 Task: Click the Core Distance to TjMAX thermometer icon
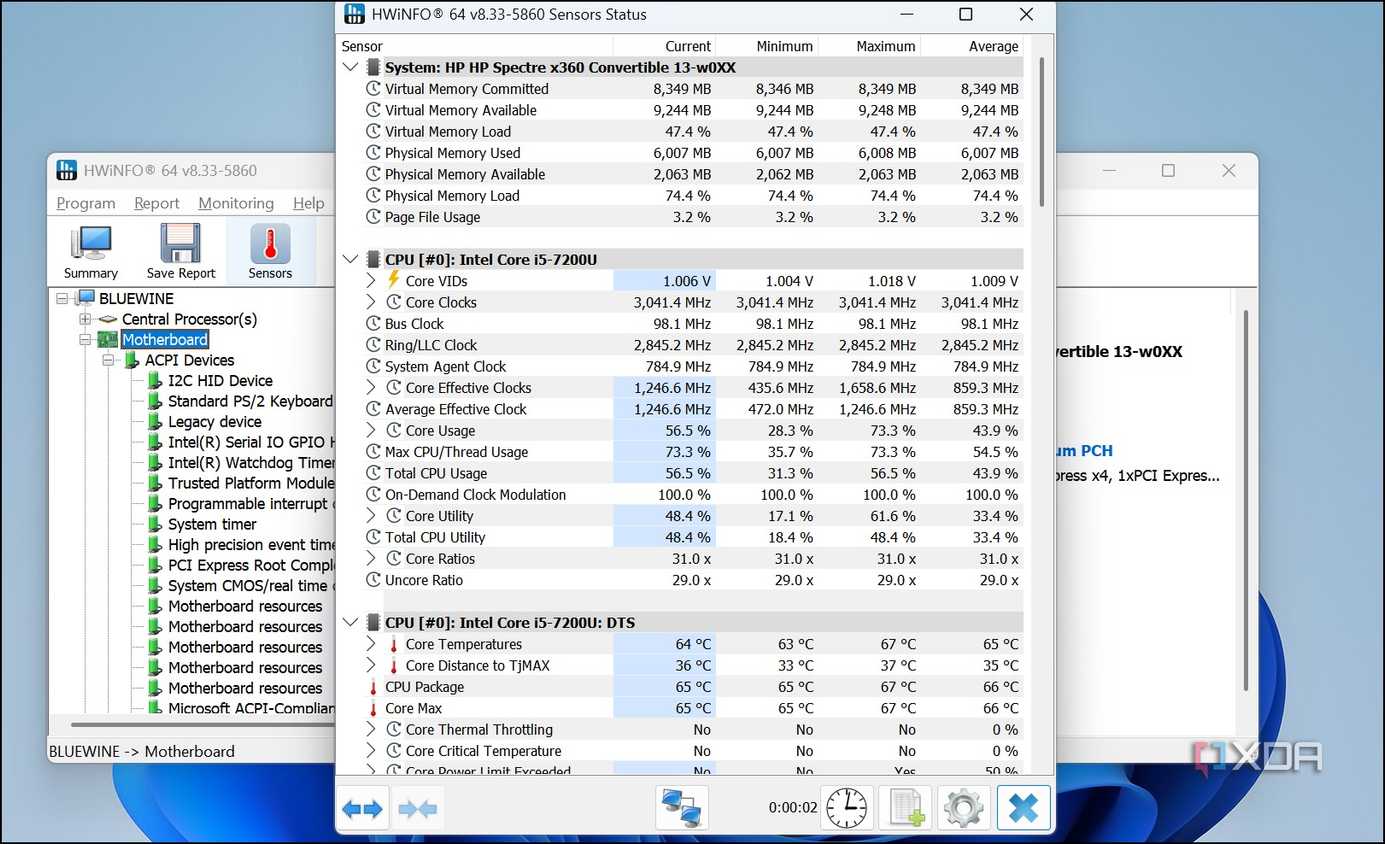393,665
